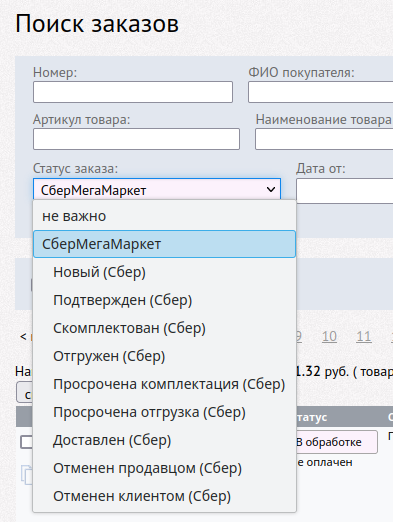
Task: Click the Номер input field
Action: [x=133, y=92]
